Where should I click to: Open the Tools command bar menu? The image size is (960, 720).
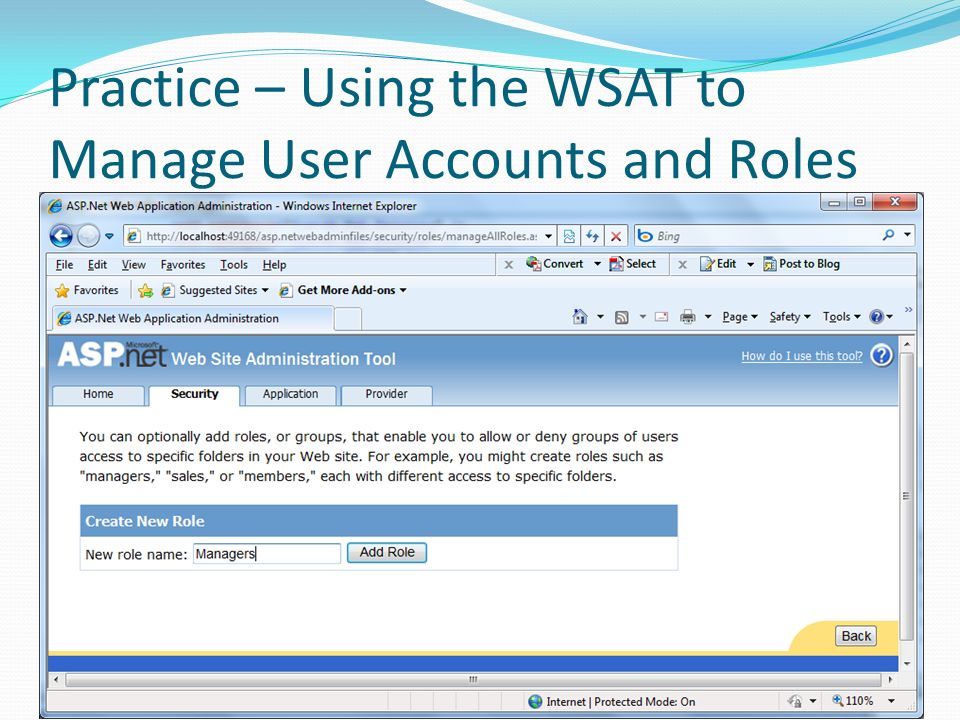pyautogui.click(x=841, y=317)
